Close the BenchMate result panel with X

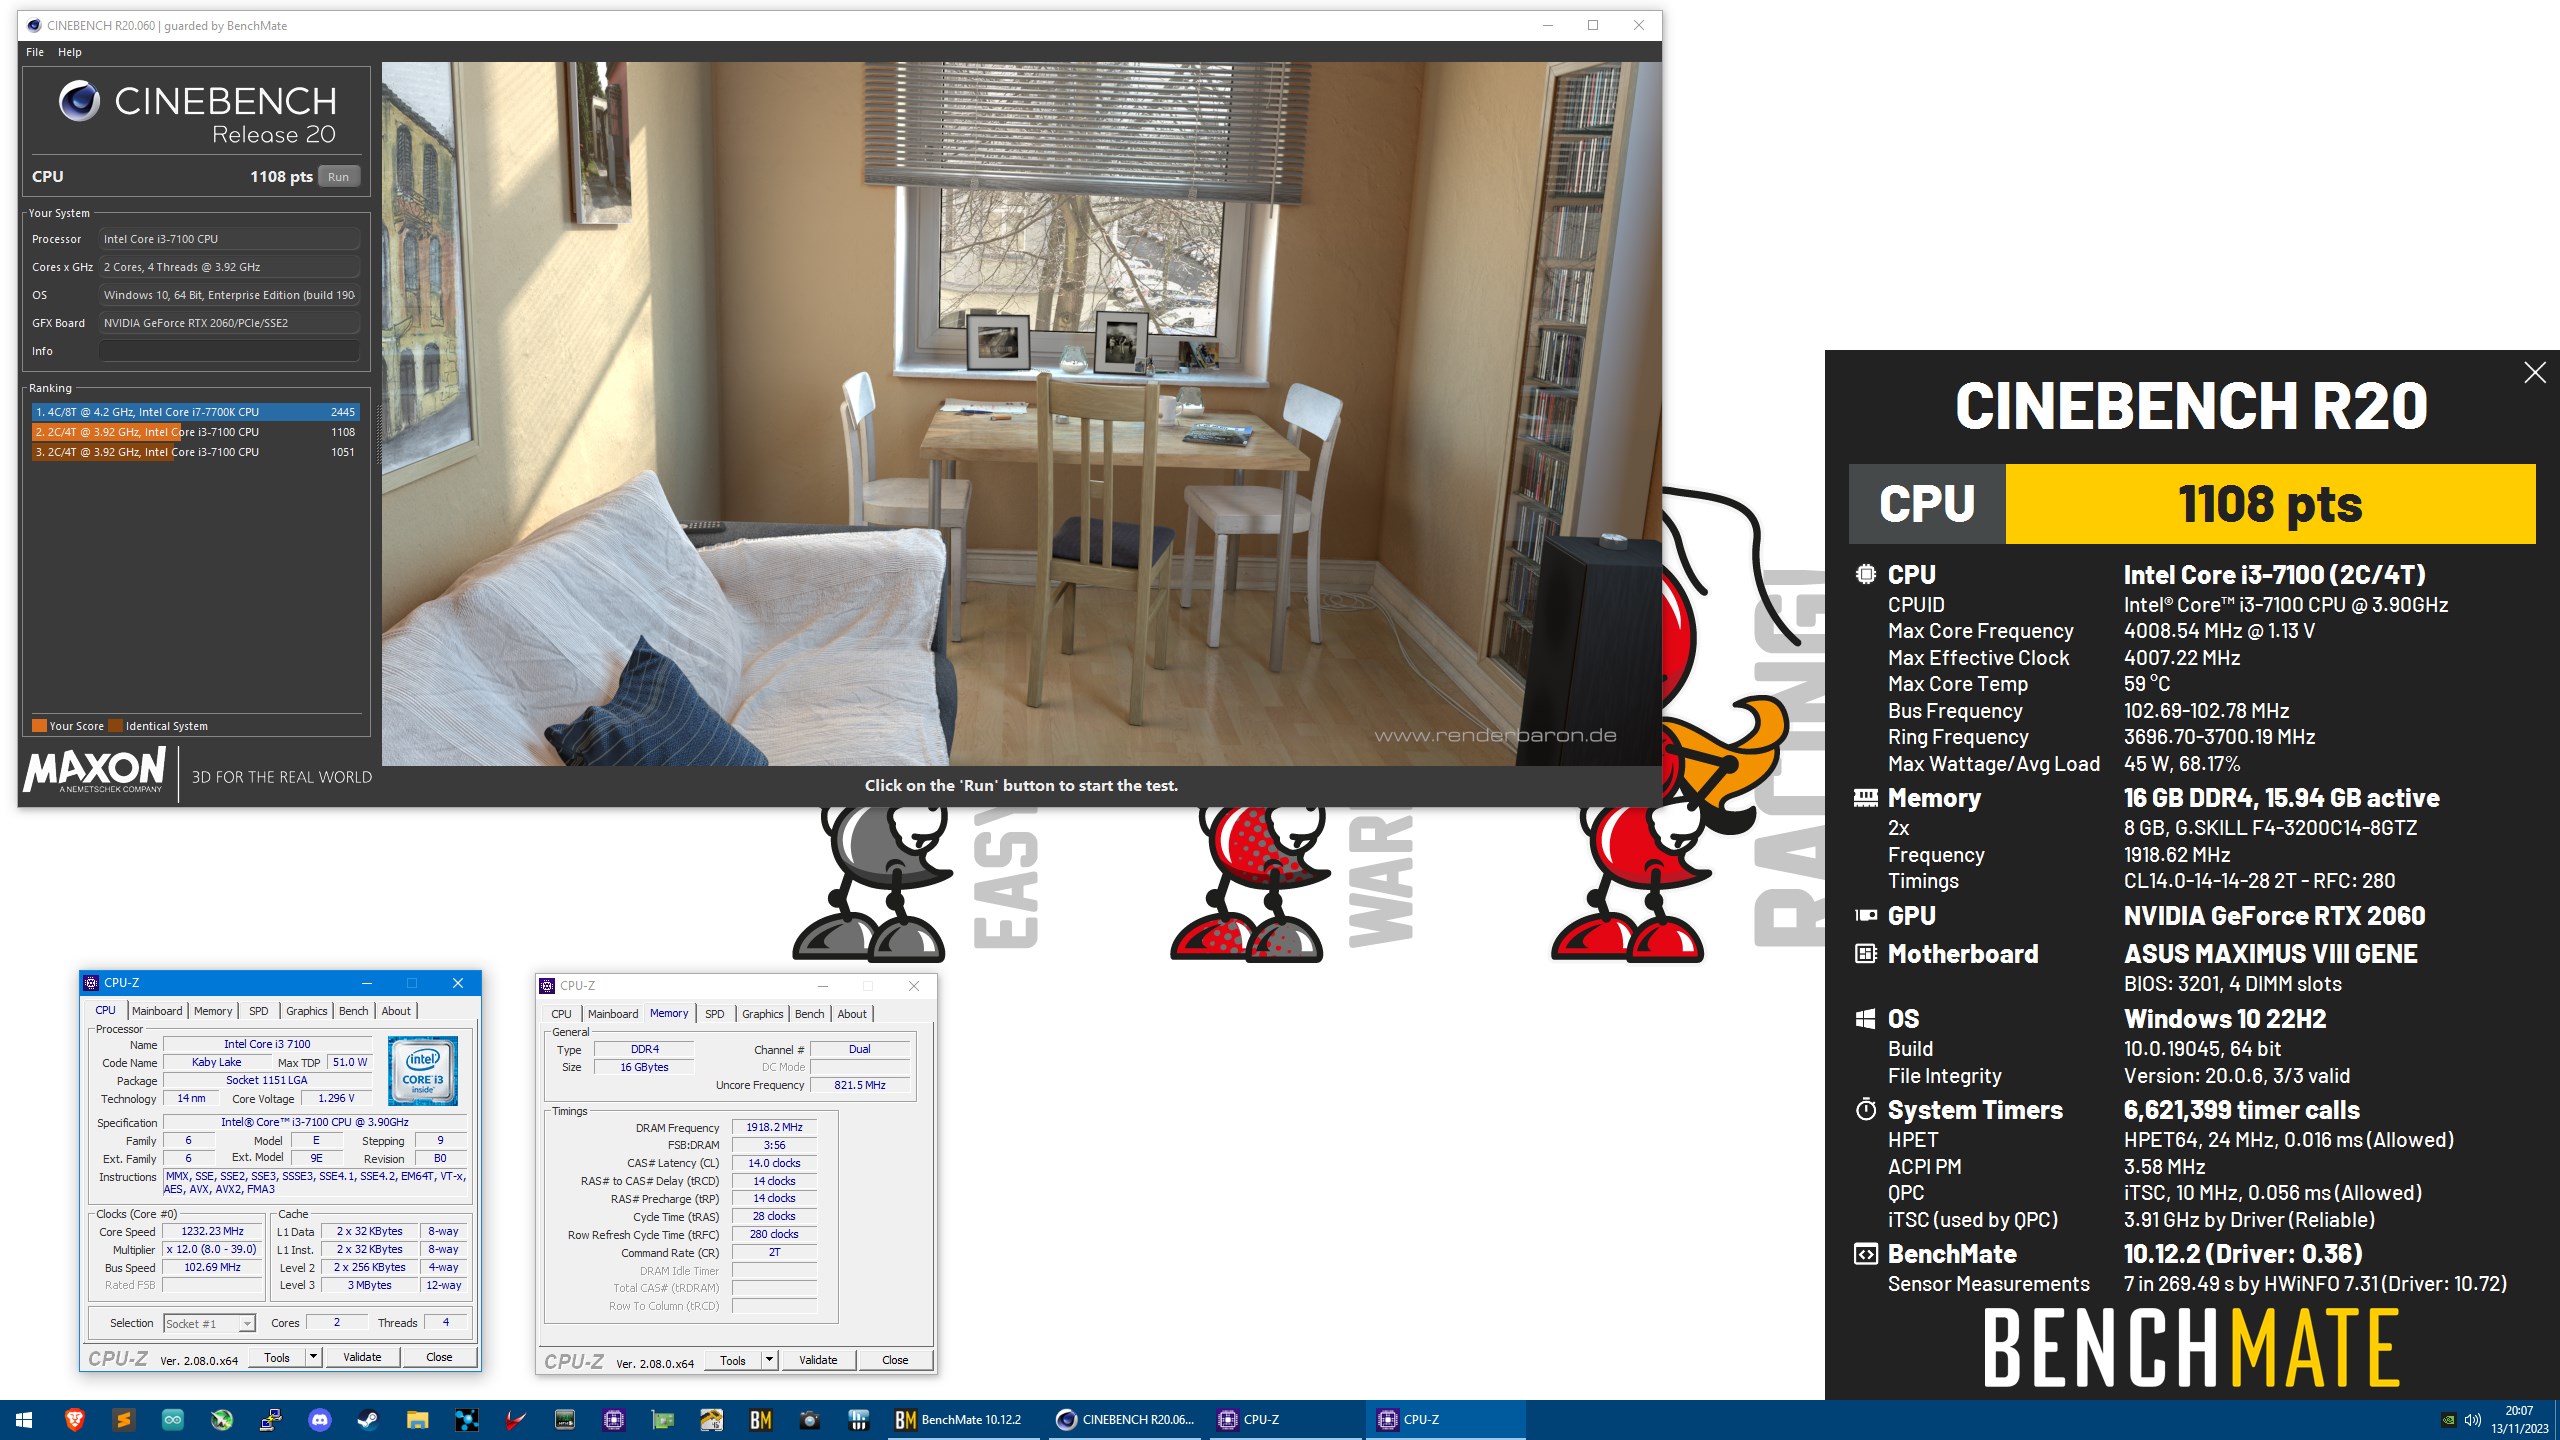tap(2534, 373)
